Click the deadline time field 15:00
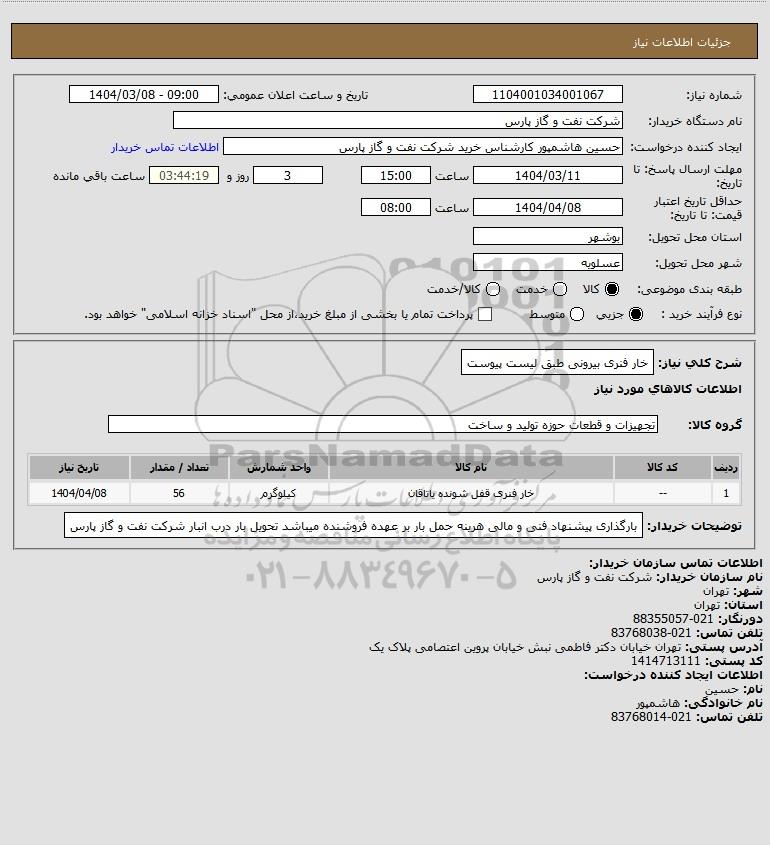The height and width of the screenshot is (845, 770). [396, 175]
